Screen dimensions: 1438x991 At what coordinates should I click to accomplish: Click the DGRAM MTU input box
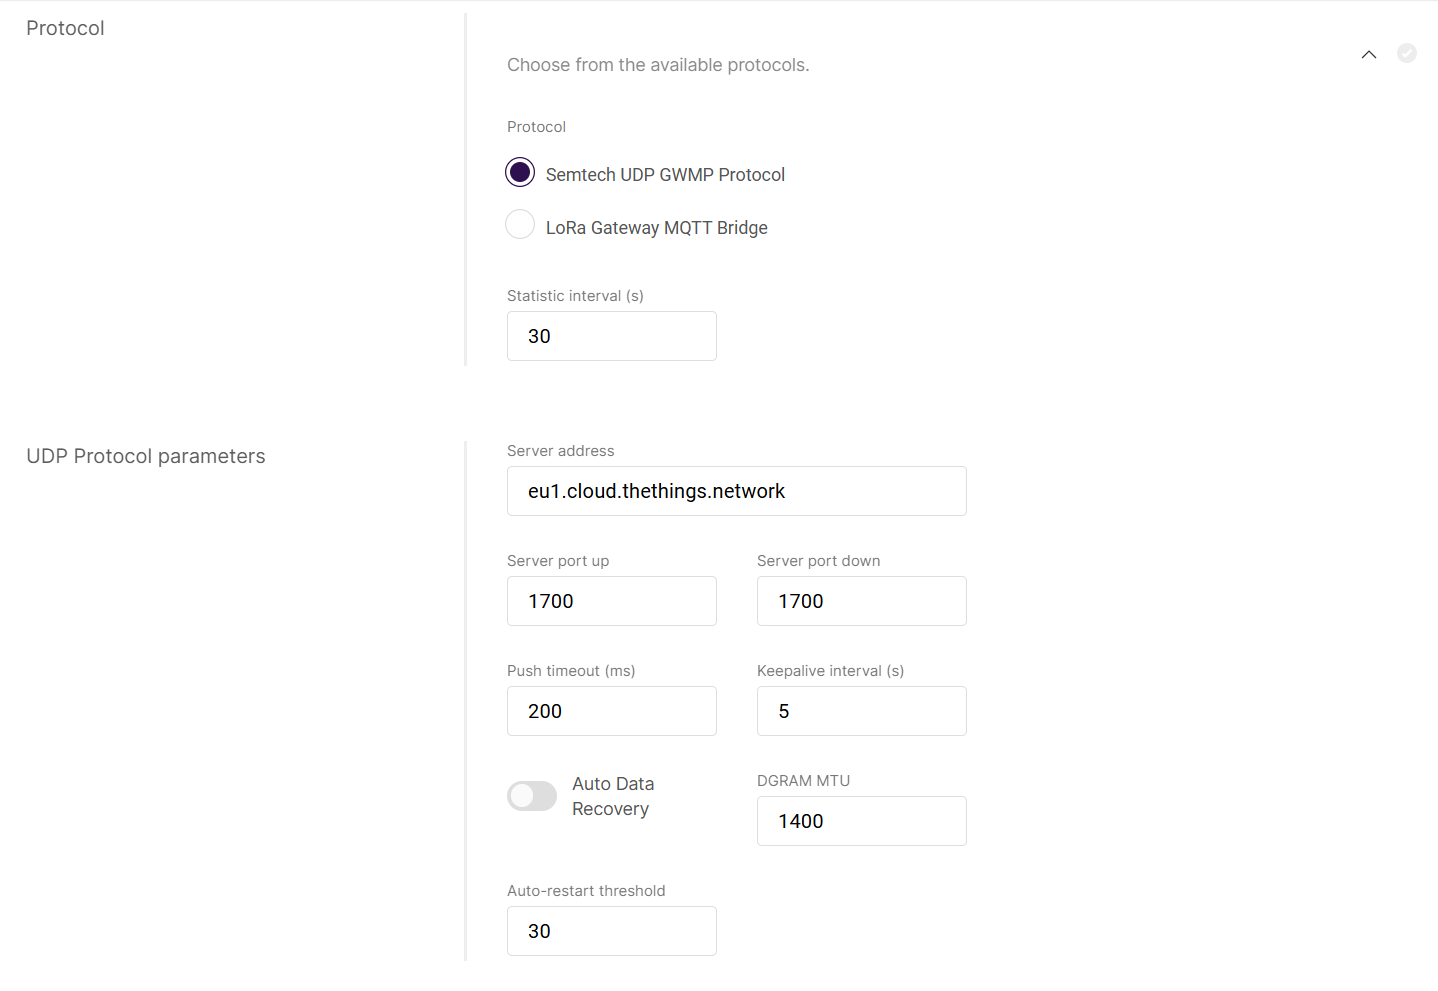861,821
